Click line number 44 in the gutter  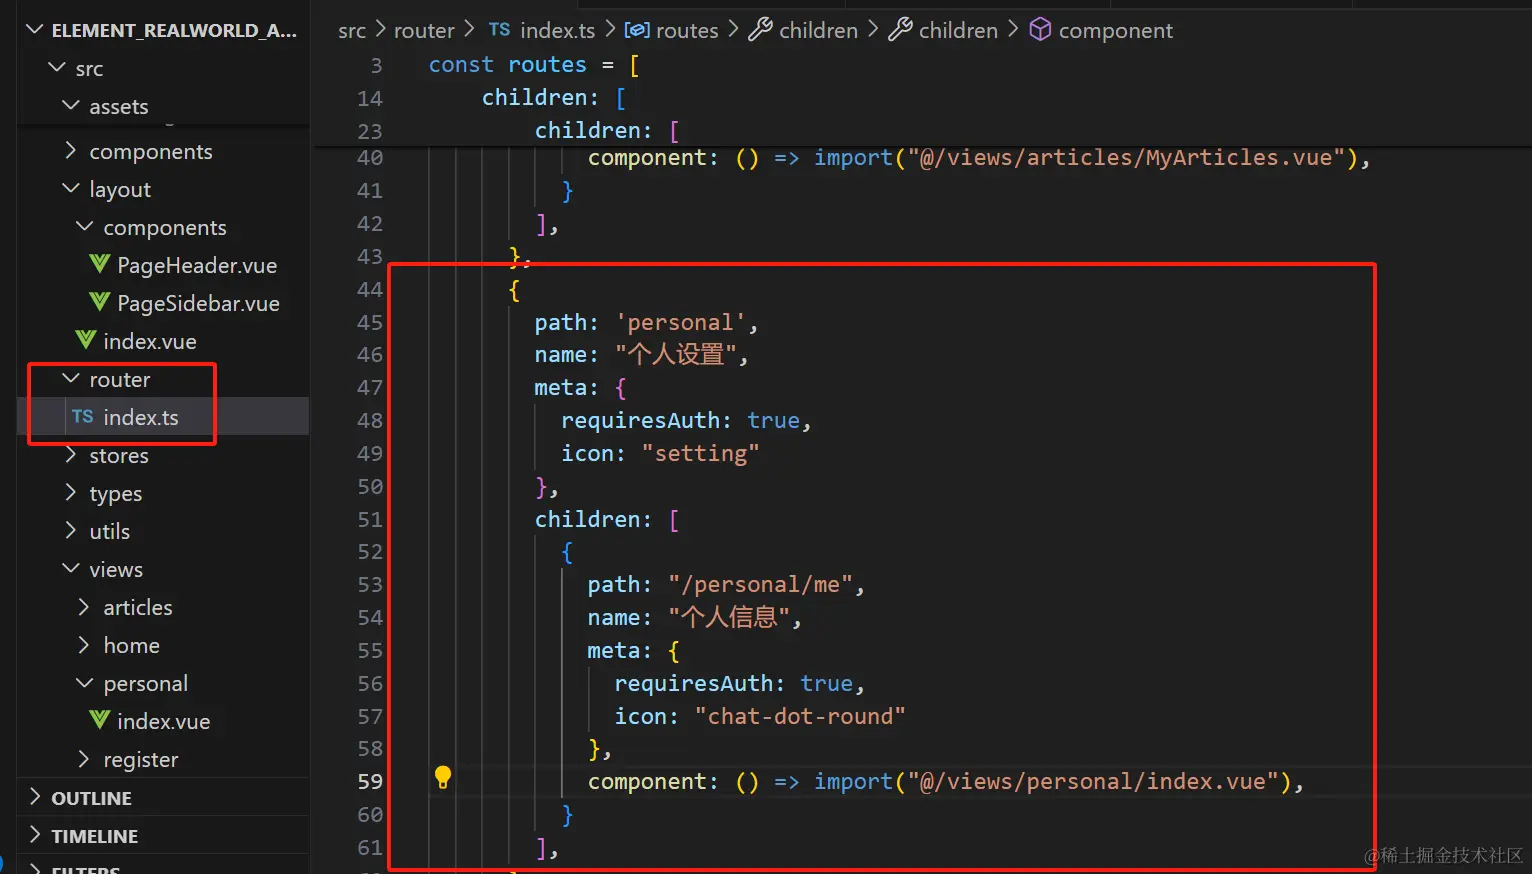[x=370, y=290]
